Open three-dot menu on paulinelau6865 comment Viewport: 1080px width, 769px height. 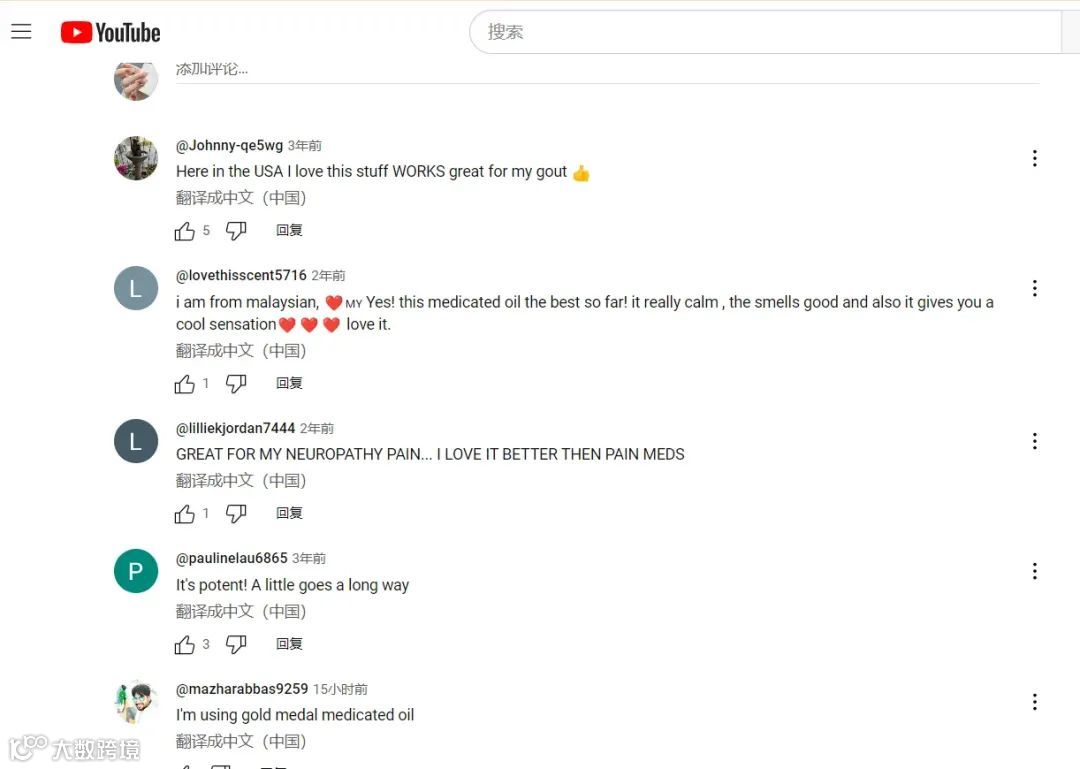pos(1035,571)
